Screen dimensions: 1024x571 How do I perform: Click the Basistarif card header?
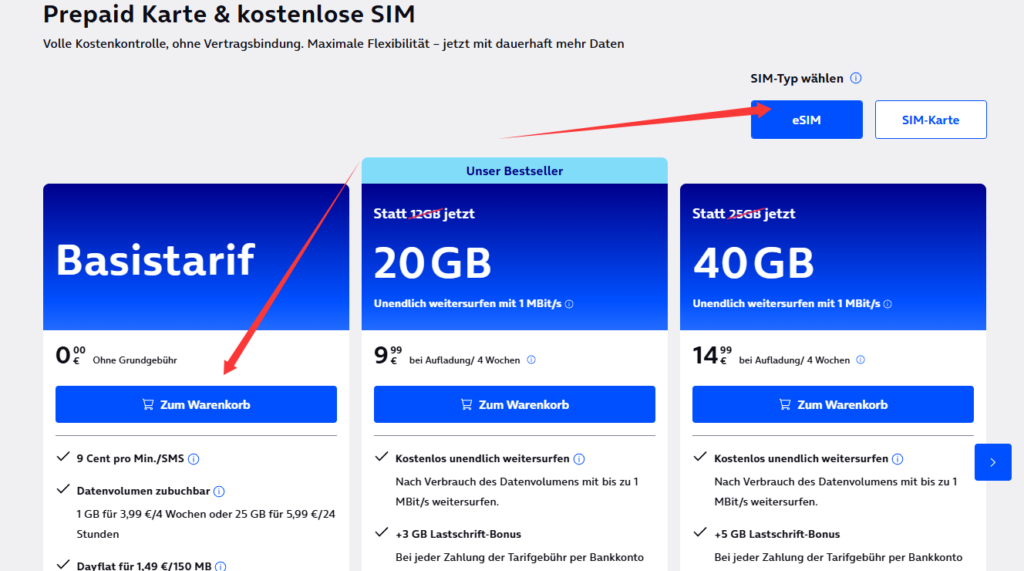click(x=196, y=258)
